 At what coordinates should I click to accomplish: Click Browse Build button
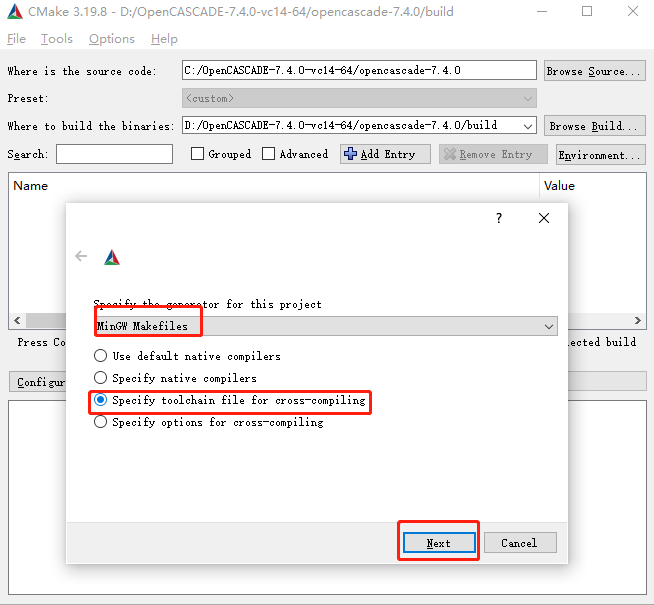click(x=595, y=126)
